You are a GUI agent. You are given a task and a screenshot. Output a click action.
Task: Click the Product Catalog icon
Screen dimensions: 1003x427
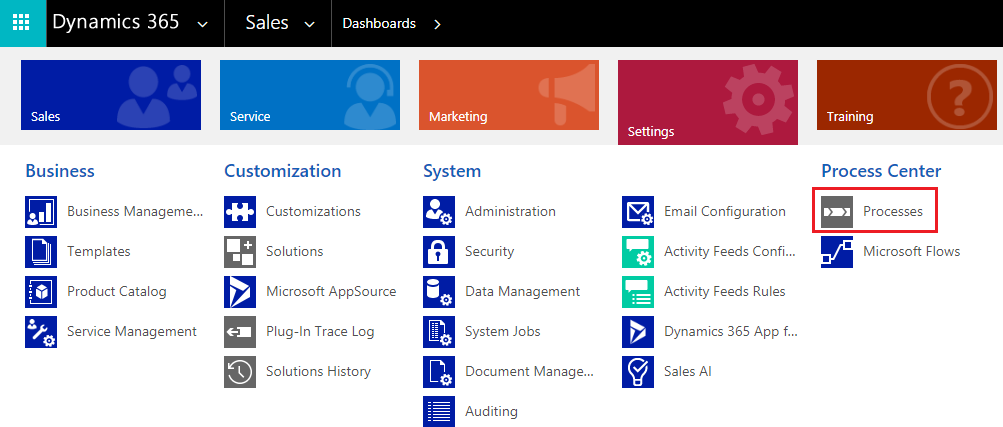[41, 292]
